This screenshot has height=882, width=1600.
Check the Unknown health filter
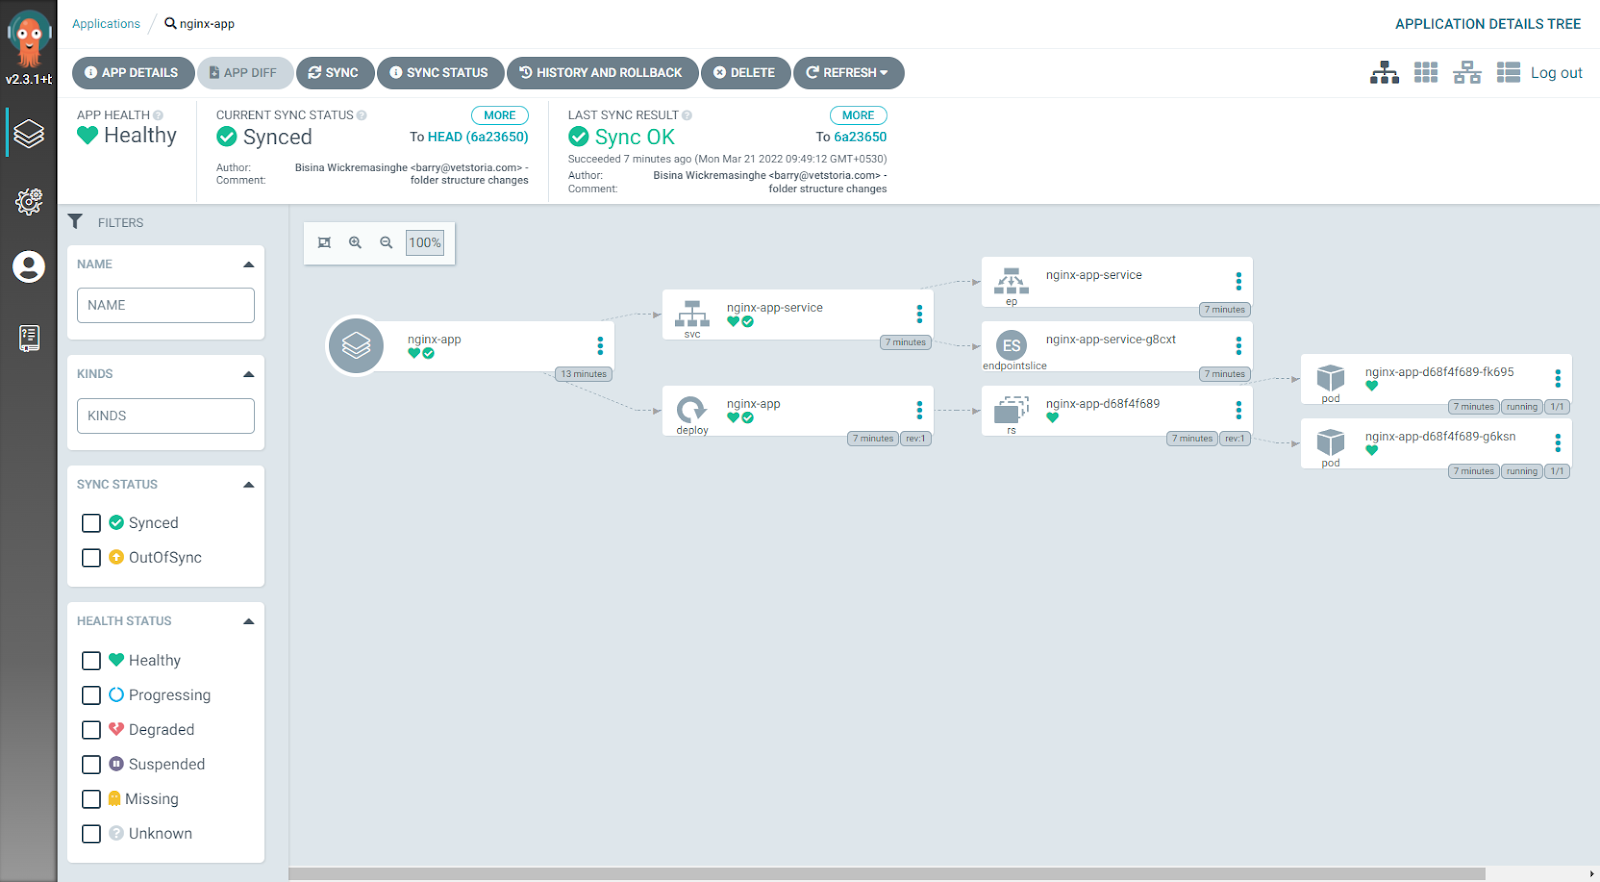pos(91,834)
